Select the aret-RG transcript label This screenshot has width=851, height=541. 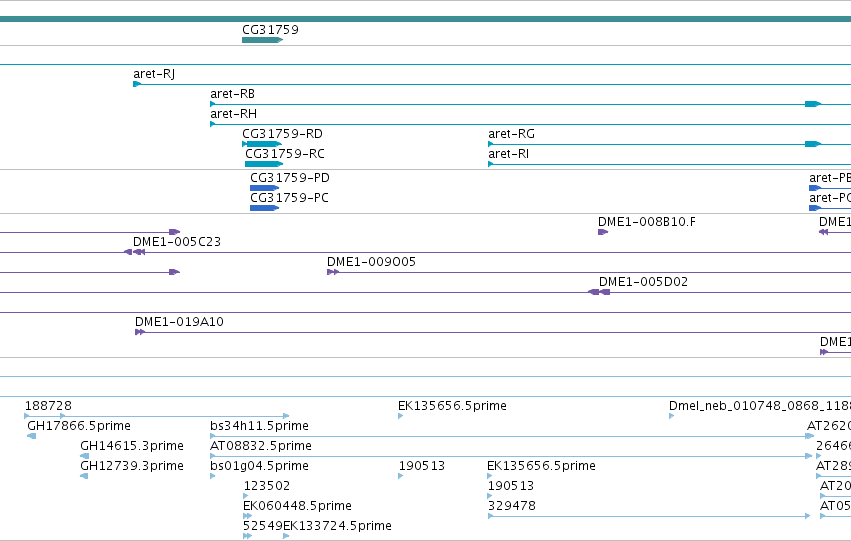pyautogui.click(x=511, y=134)
